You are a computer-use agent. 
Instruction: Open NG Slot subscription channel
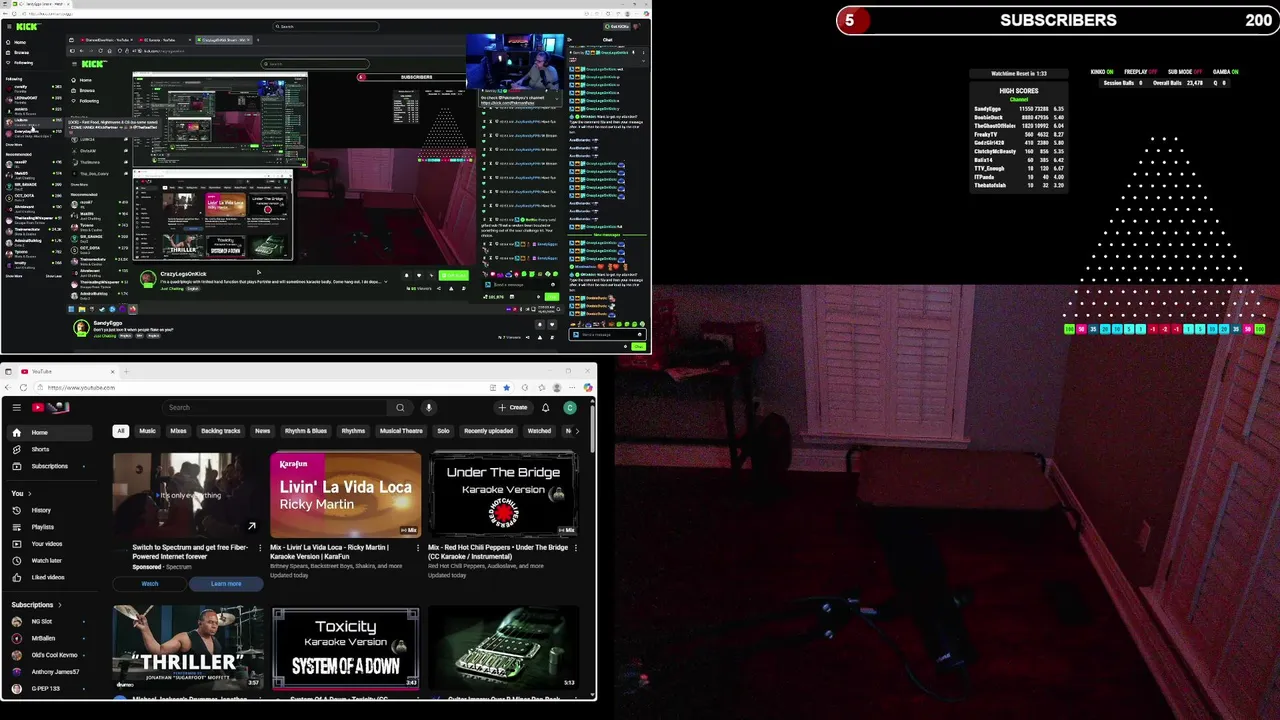point(42,621)
